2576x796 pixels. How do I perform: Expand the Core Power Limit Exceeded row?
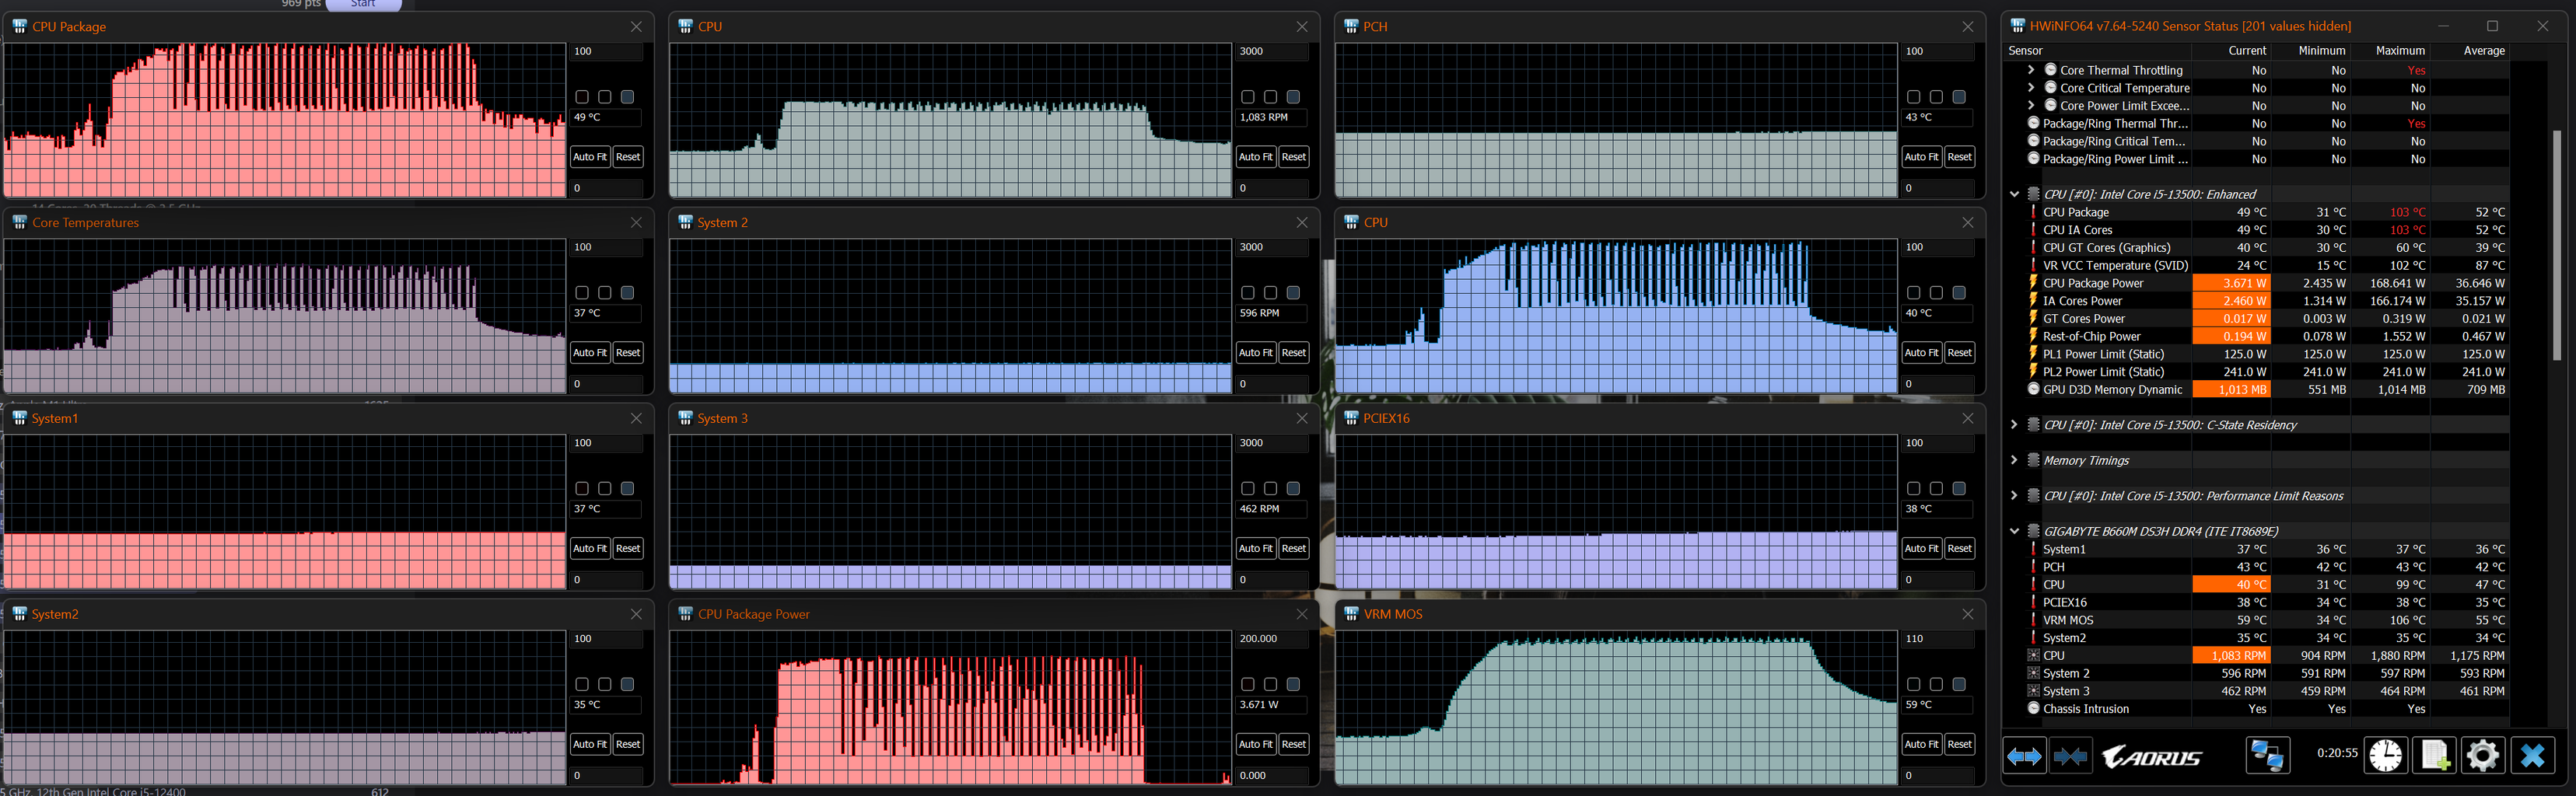tap(2031, 105)
